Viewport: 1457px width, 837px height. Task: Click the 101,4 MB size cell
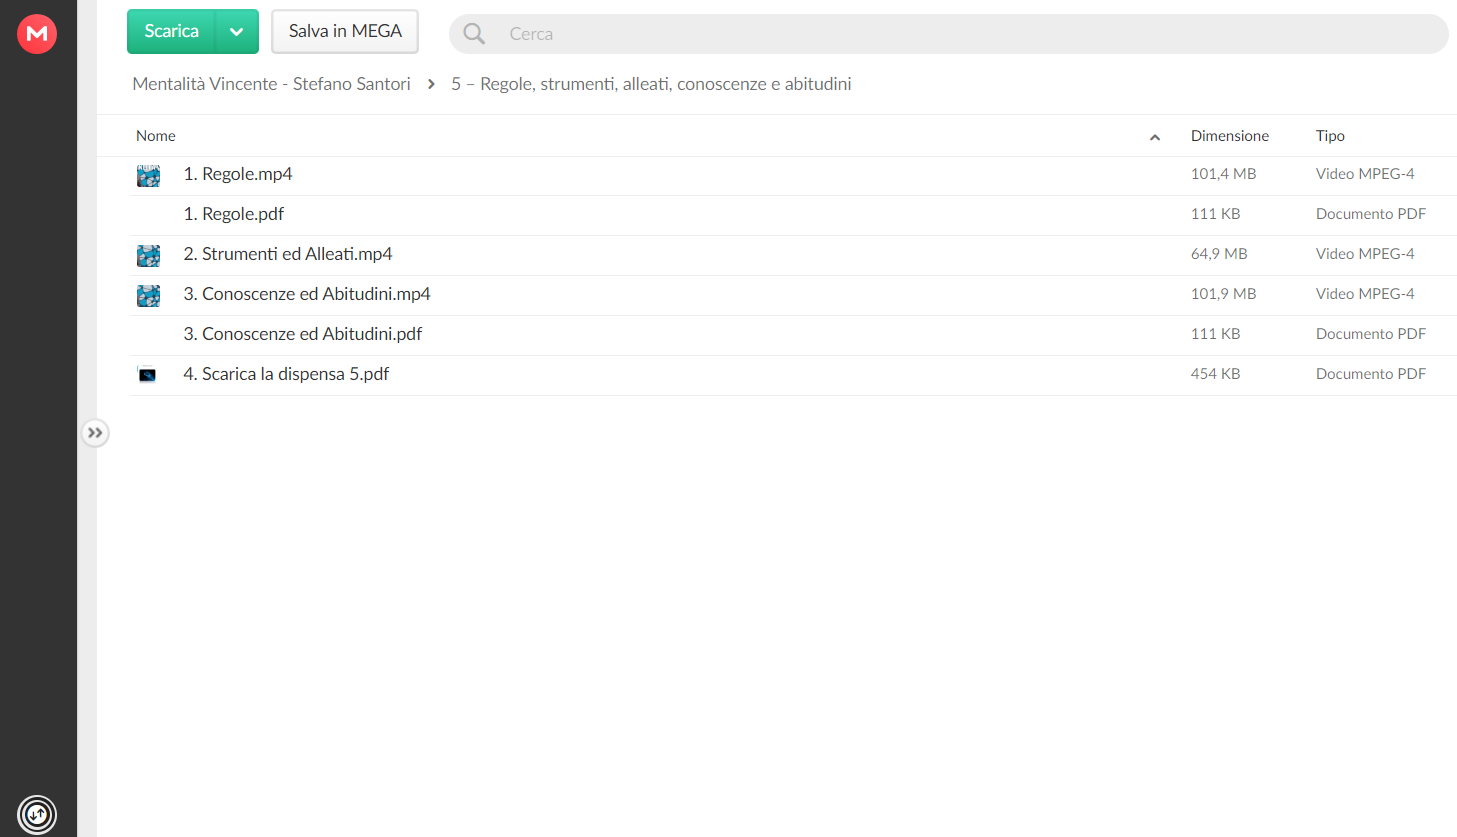[1223, 174]
